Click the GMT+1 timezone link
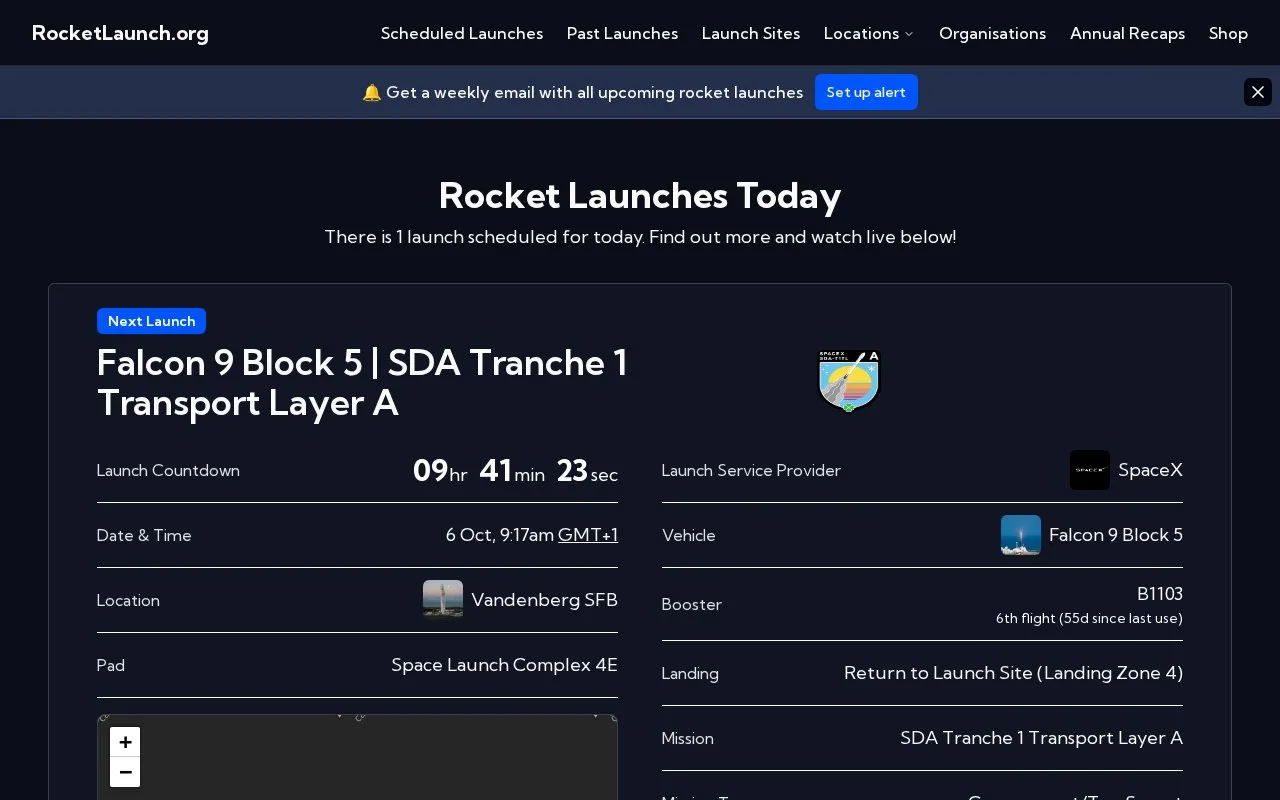This screenshot has height=800, width=1280. tap(588, 535)
